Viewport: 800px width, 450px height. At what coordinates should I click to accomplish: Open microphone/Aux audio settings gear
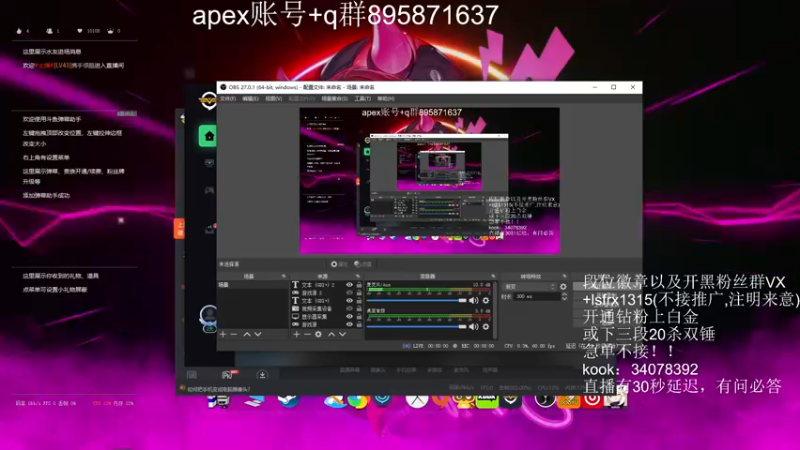pos(486,301)
